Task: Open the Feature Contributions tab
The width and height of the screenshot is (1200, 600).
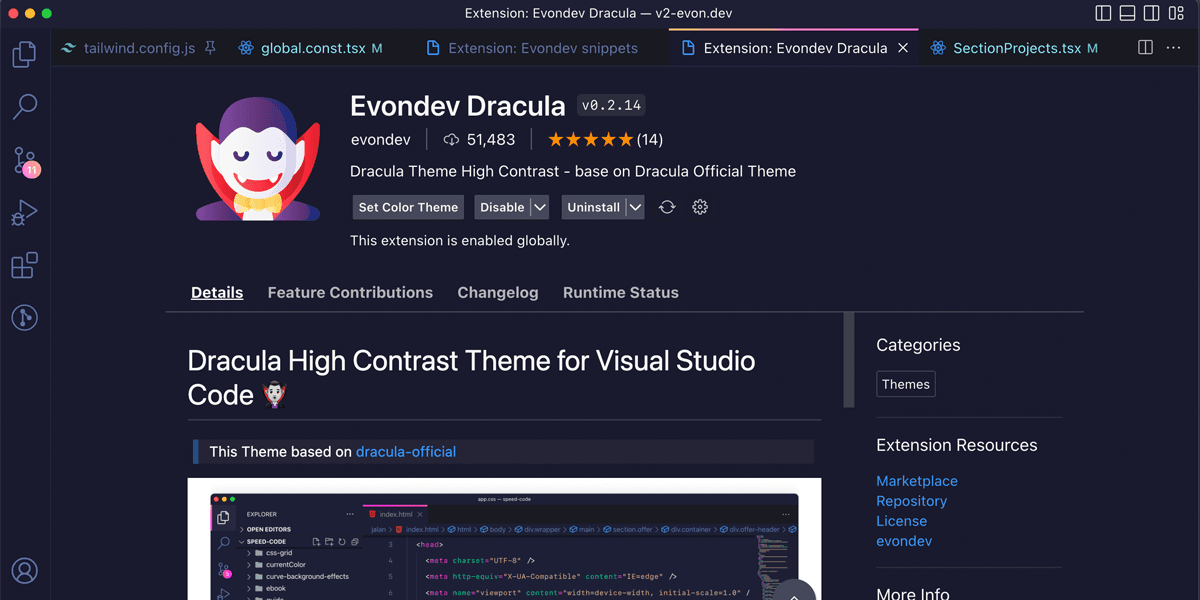Action: (350, 292)
